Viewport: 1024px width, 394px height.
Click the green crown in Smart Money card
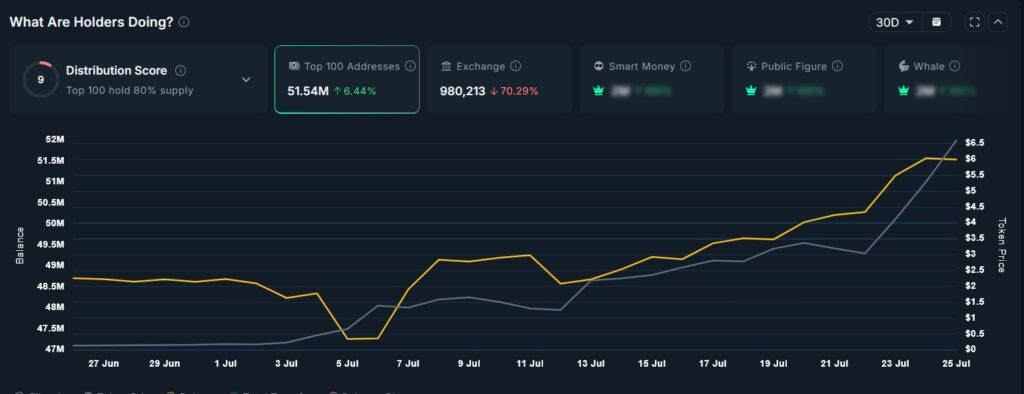[x=599, y=91]
